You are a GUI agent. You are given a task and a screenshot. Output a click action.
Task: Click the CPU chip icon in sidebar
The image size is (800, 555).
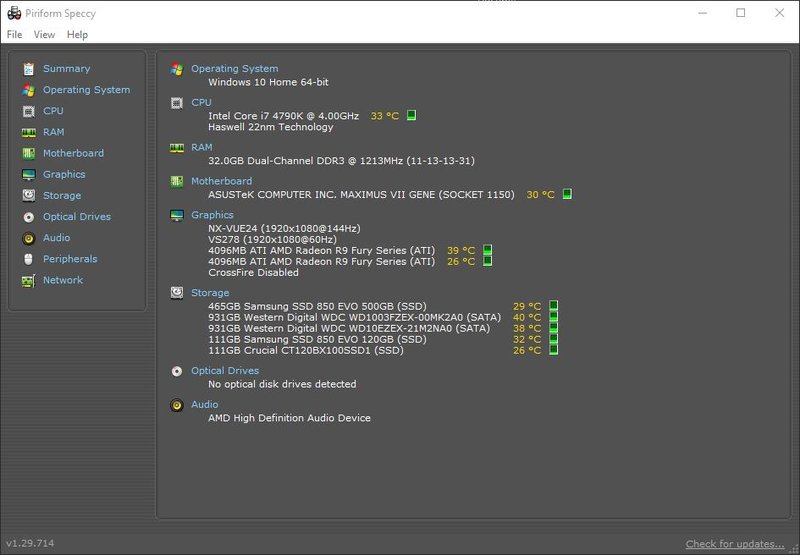[29, 111]
